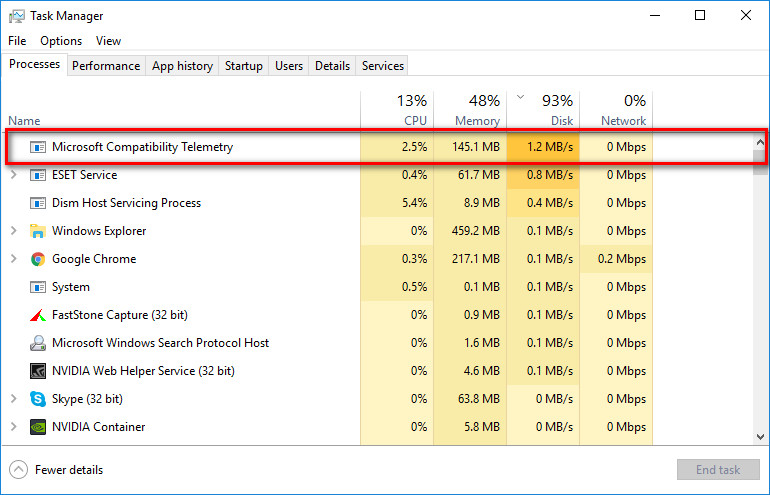Click the Task Manager title bar icon

17,16
